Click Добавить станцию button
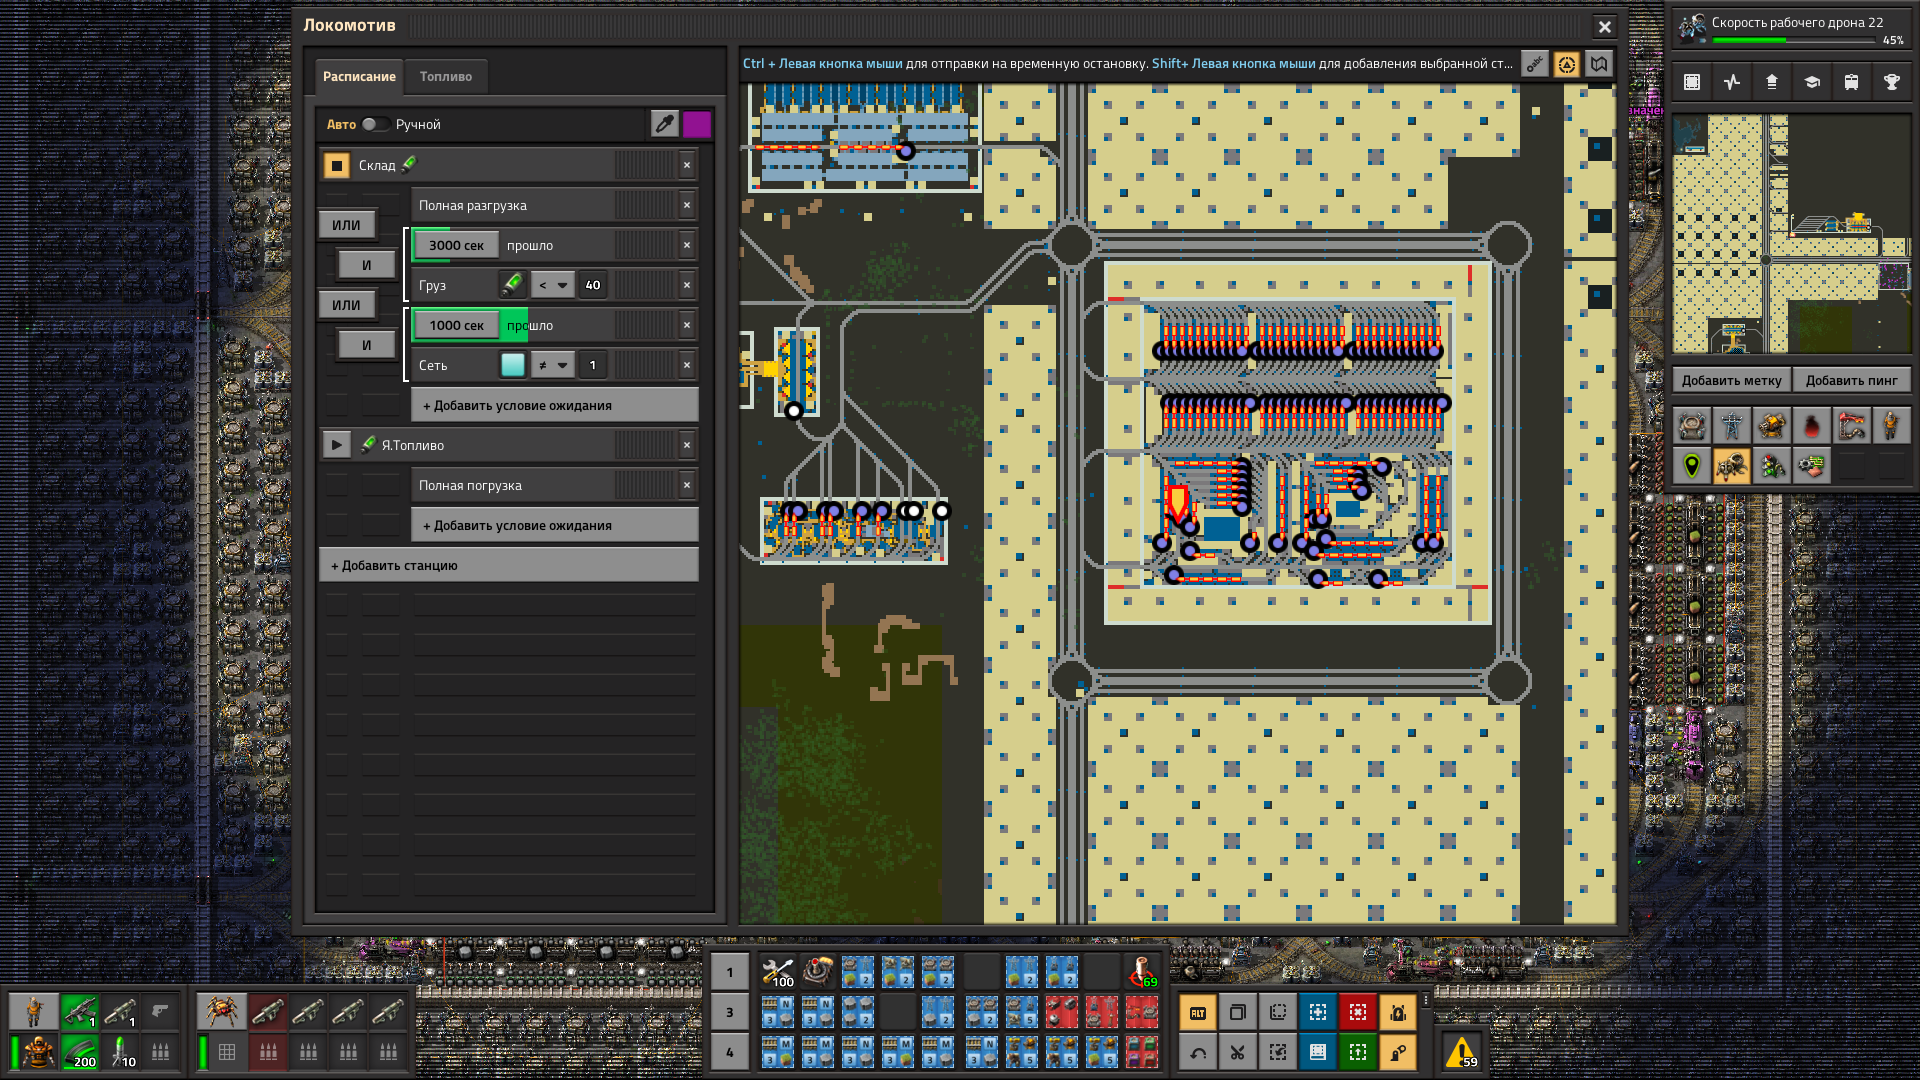This screenshot has width=1920, height=1080. tap(509, 565)
